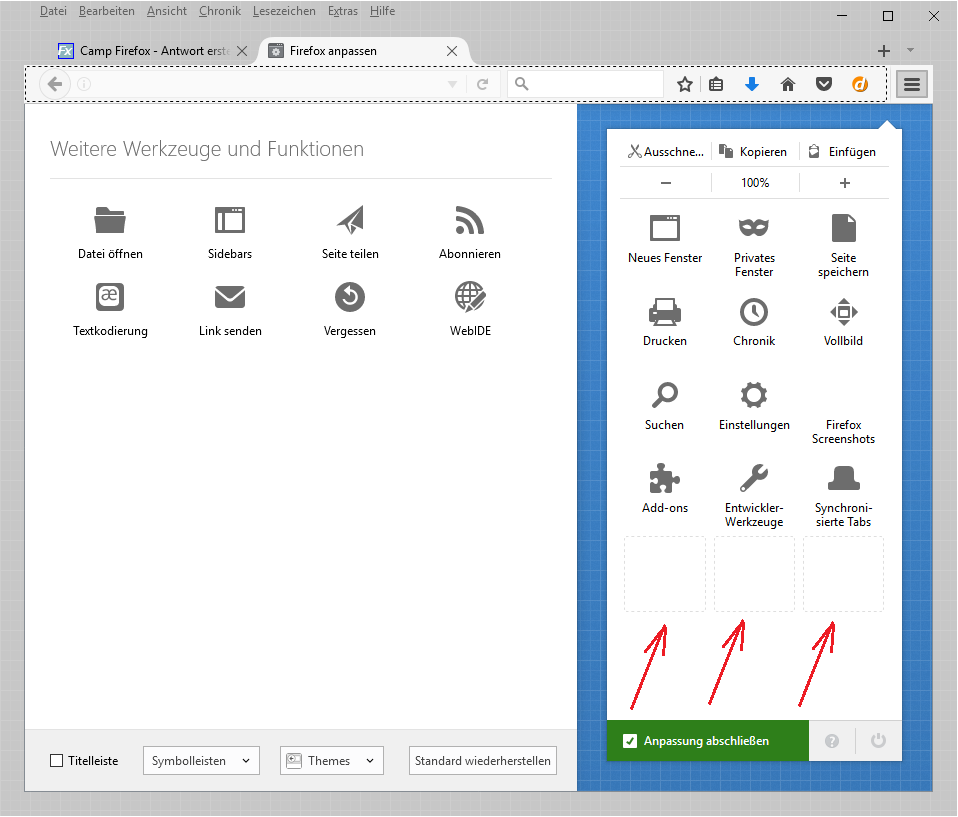958x817 pixels.
Task: Select the Privates Fenster mask icon
Action: click(754, 227)
